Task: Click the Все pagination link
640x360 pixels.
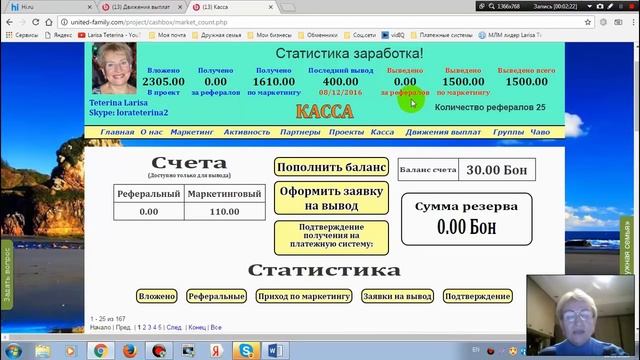Action: [x=216, y=327]
